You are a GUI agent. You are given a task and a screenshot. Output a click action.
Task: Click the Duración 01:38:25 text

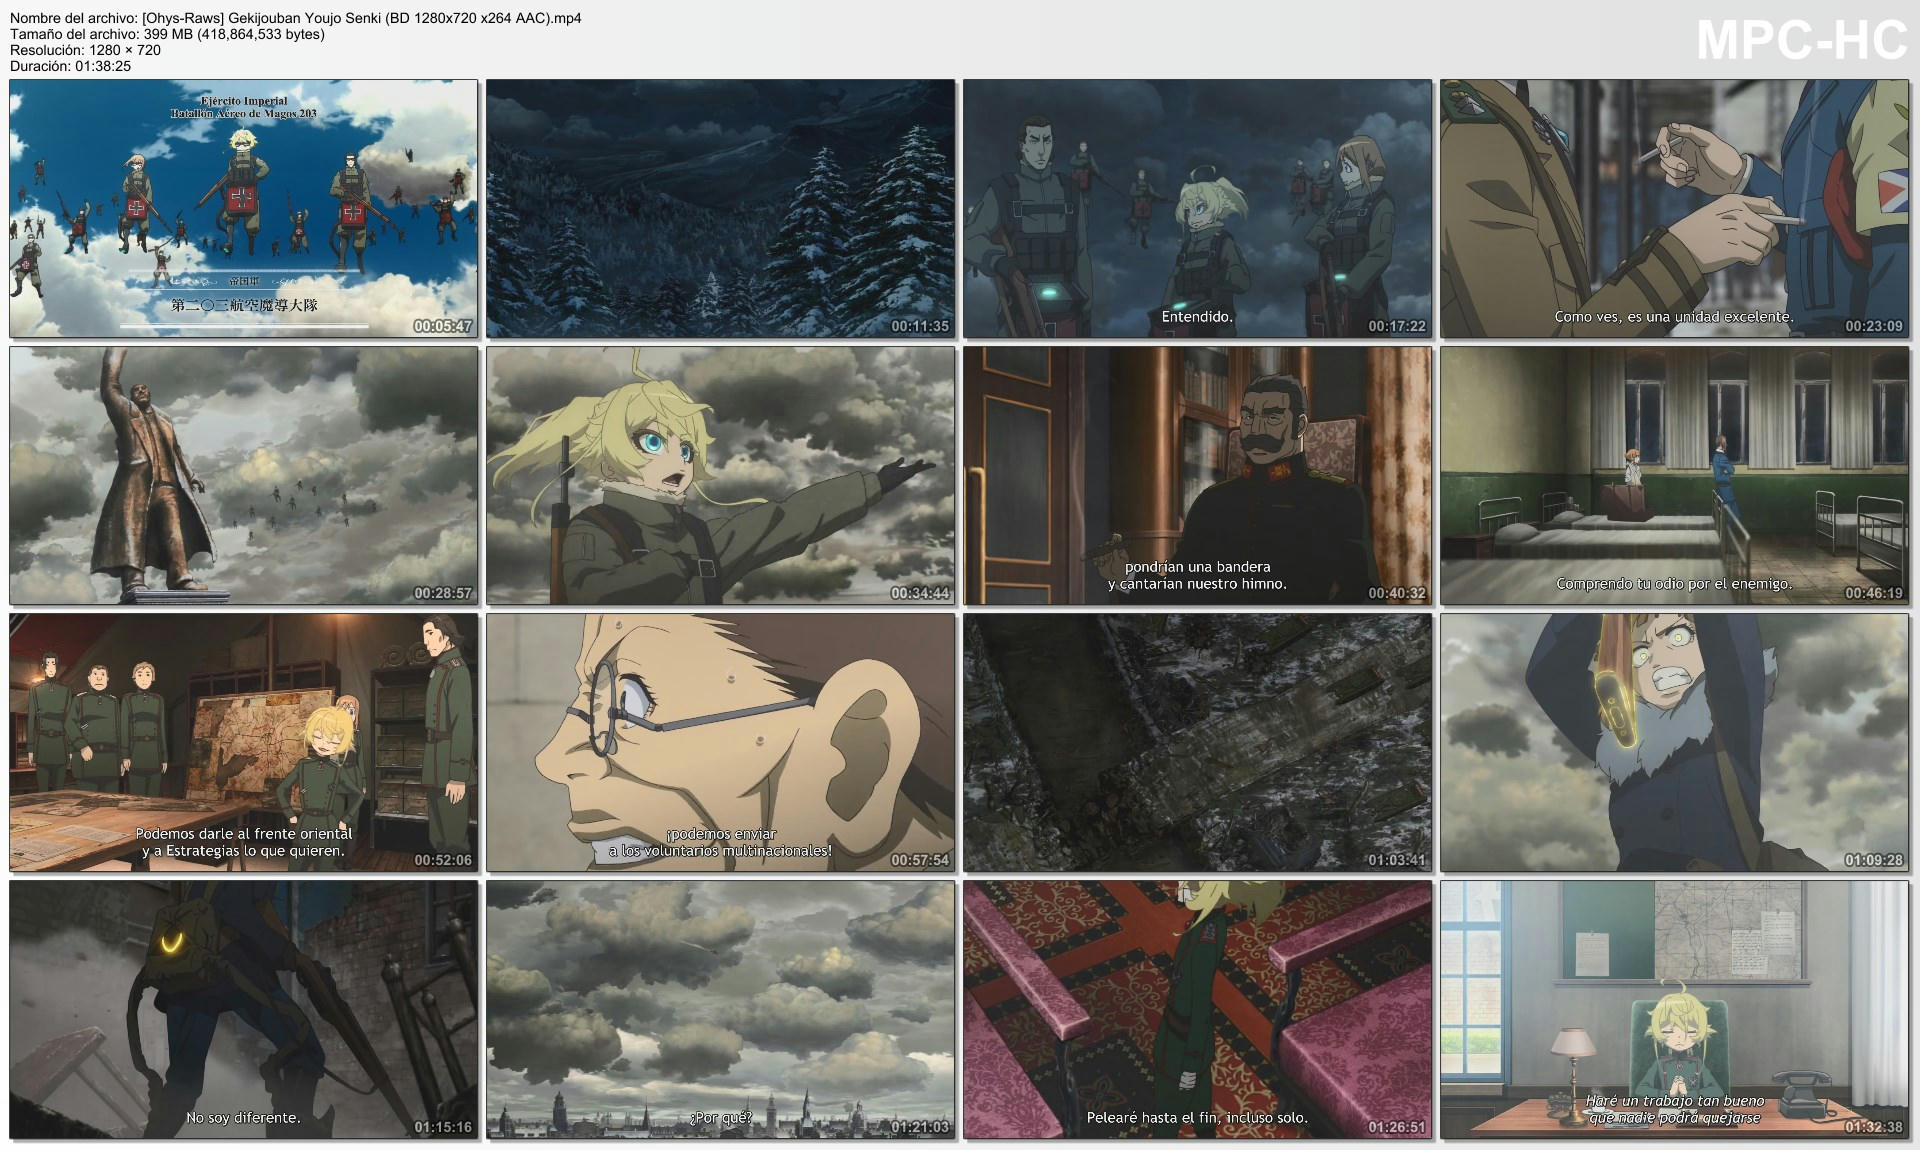tap(70, 66)
